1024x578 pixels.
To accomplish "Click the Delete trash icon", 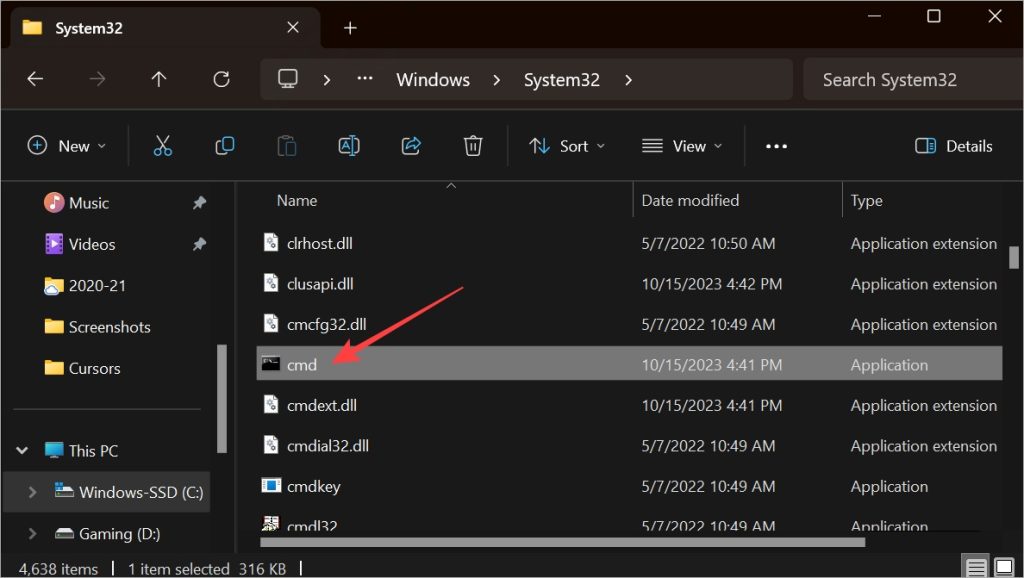I will click(x=473, y=146).
